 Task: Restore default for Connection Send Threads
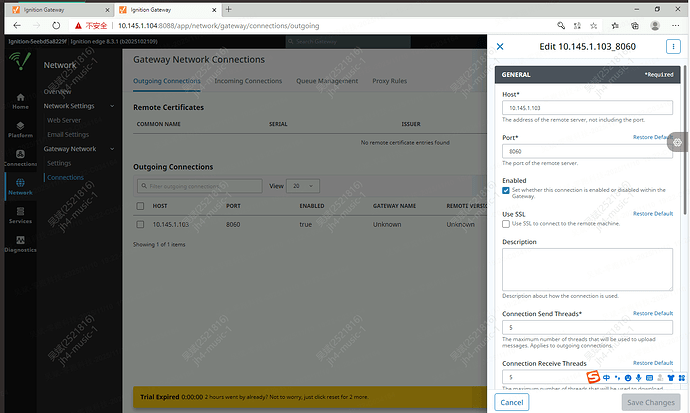653,314
